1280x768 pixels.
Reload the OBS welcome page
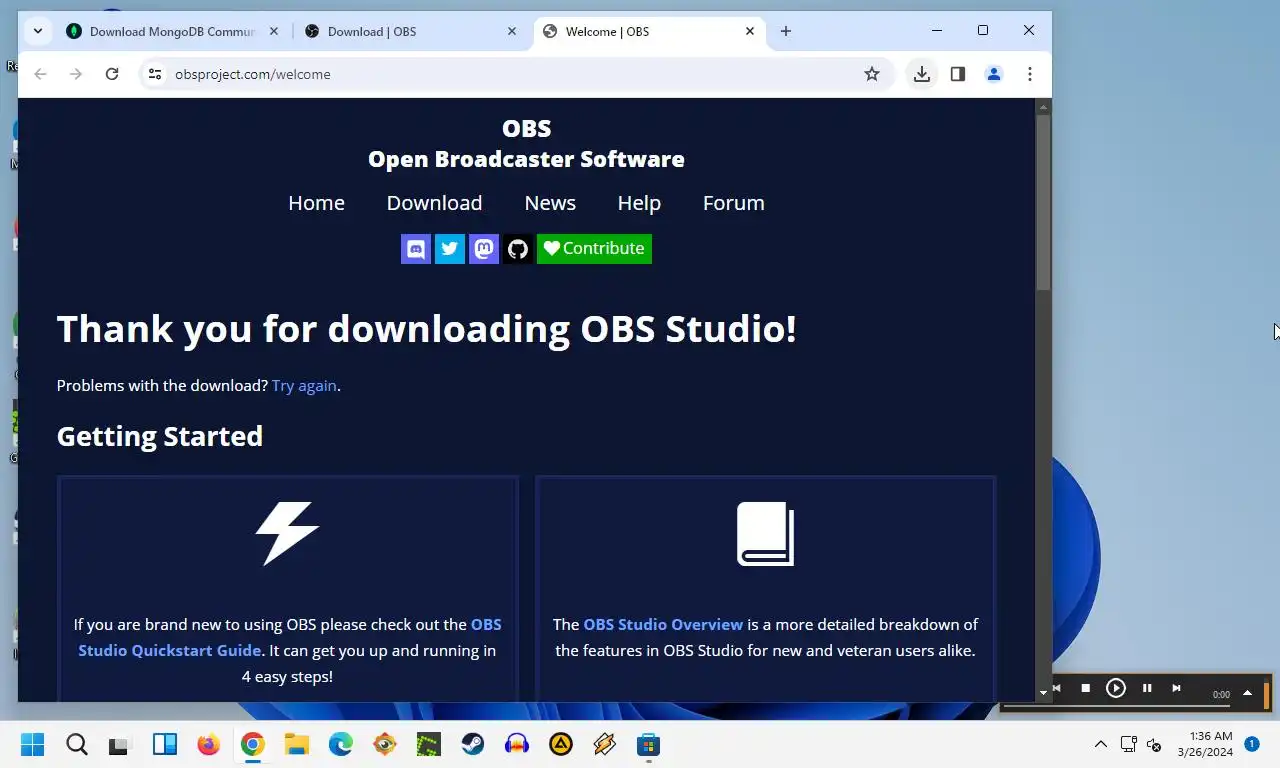coord(112,74)
